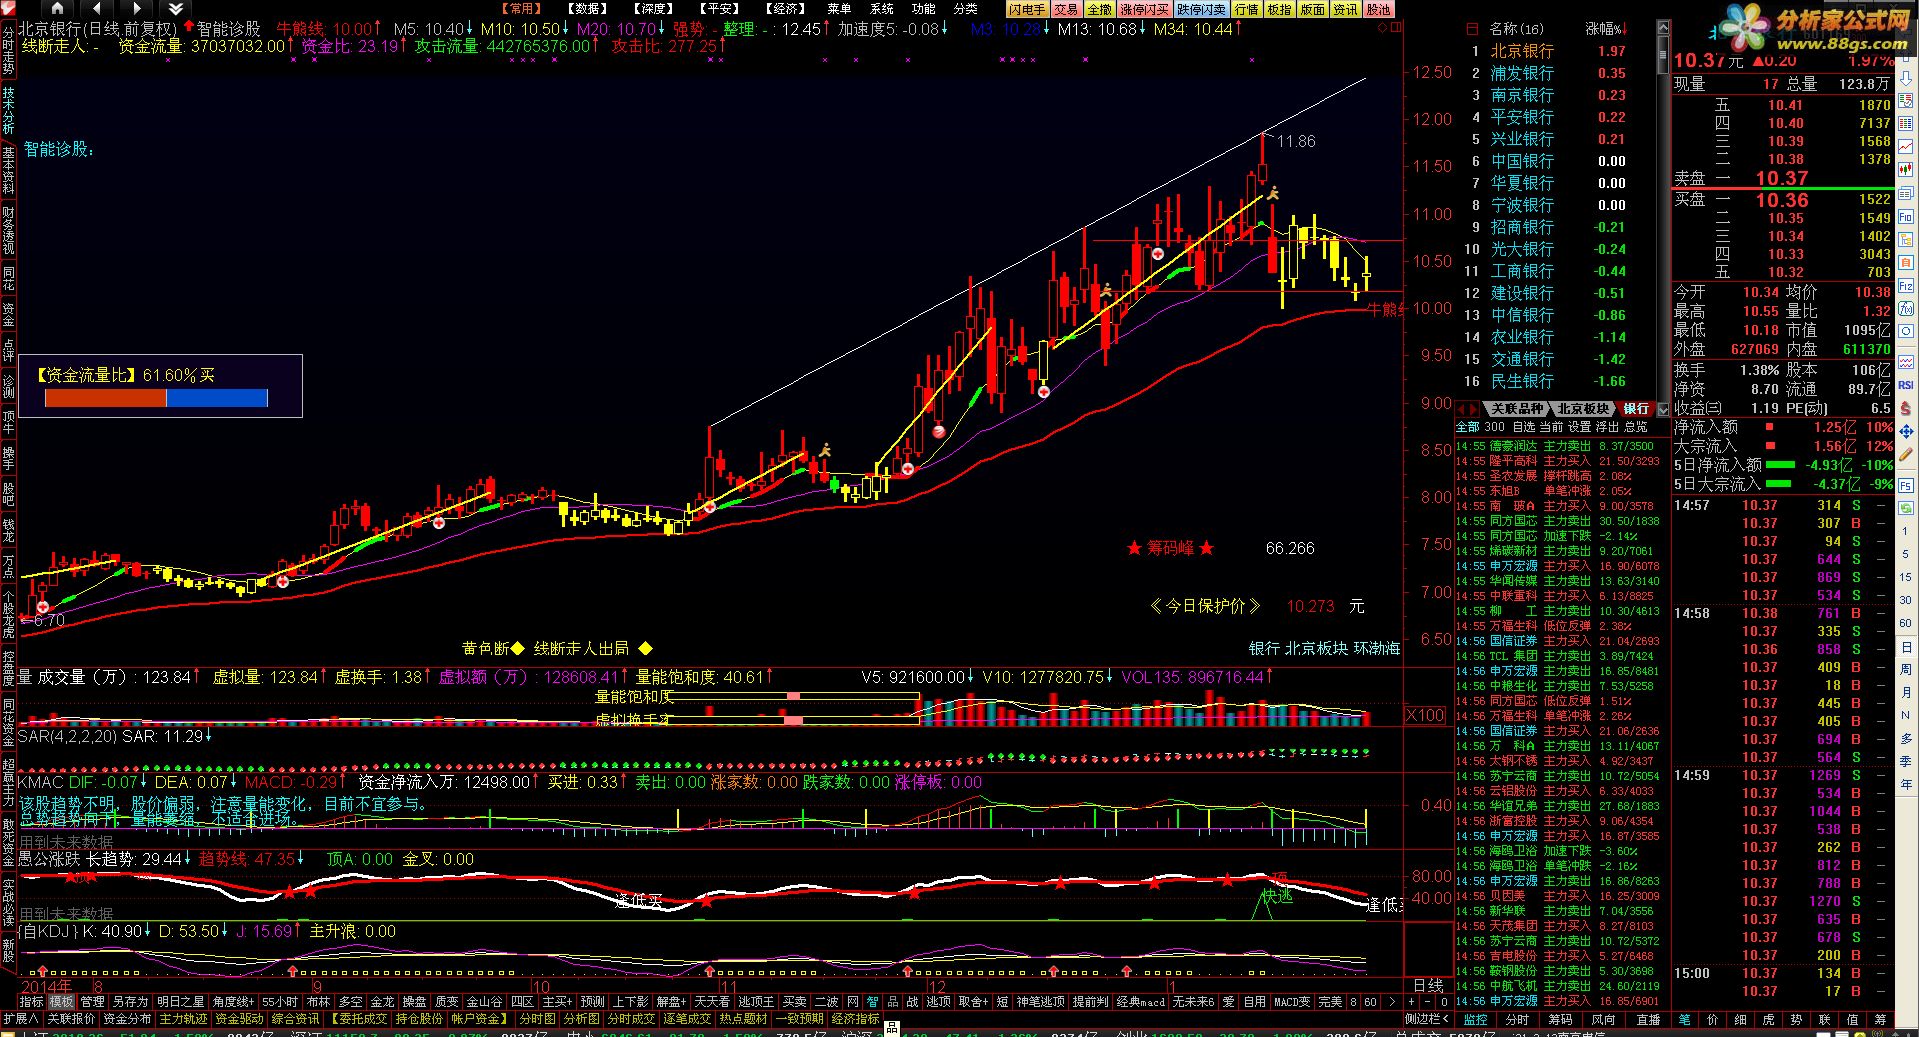
Task: Switch to the 监控 tab
Action: point(1475,1020)
